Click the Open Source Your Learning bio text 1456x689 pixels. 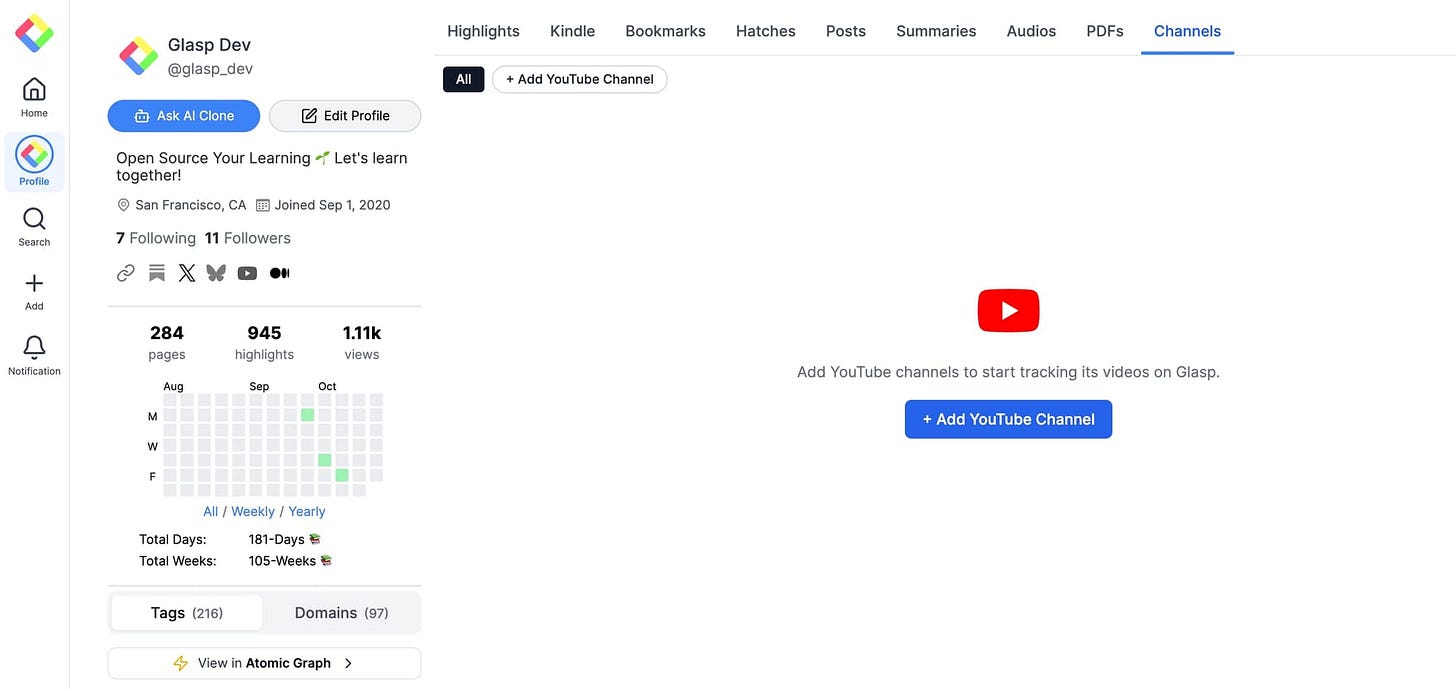pyautogui.click(x=262, y=166)
